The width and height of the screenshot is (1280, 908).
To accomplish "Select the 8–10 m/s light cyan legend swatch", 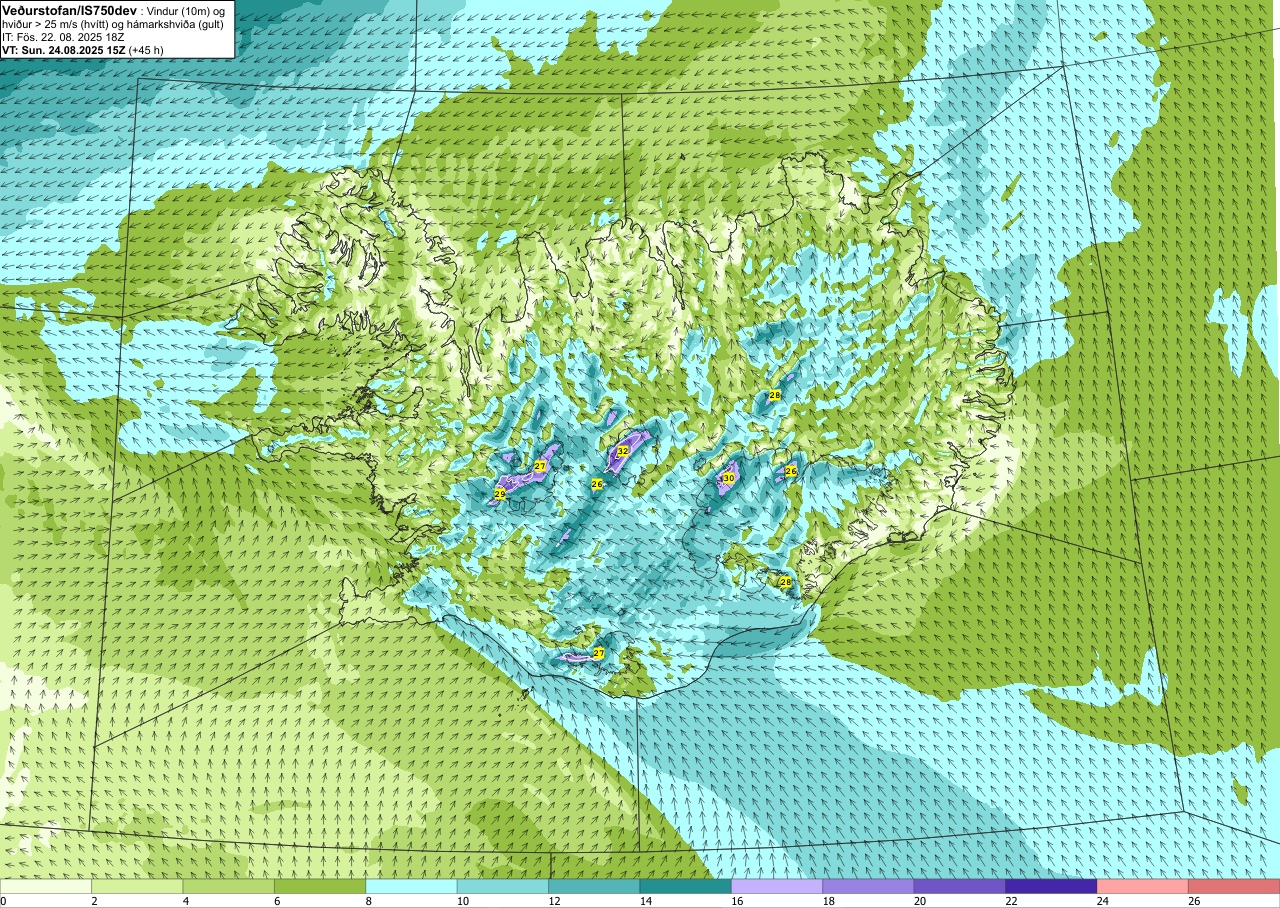I will pyautogui.click(x=412, y=886).
